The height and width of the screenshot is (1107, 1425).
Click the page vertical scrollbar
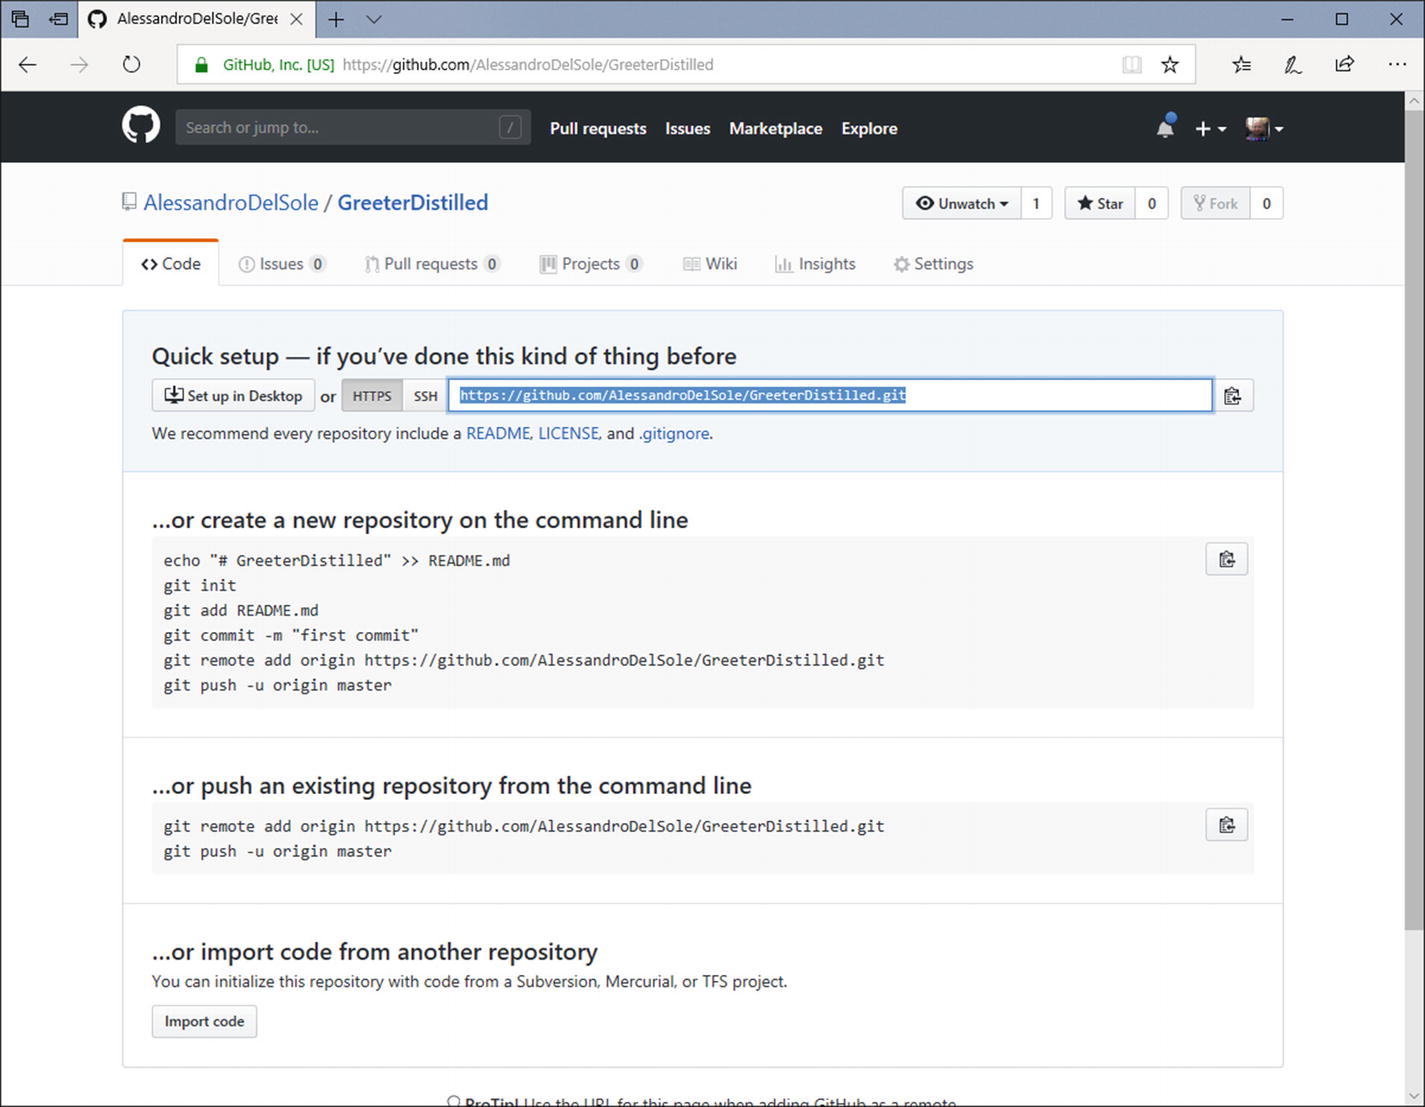click(x=1414, y=500)
